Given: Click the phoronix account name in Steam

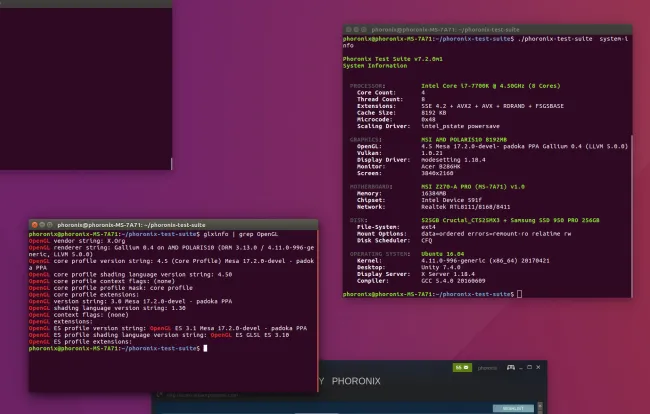Looking at the screenshot, I should [487, 367].
